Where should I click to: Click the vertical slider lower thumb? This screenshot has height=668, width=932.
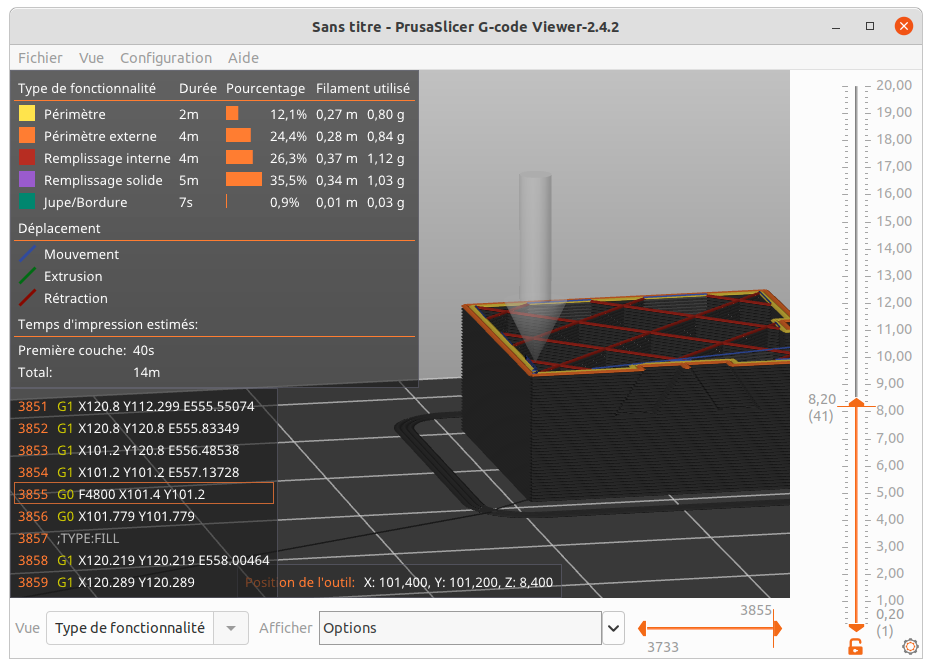[856, 628]
